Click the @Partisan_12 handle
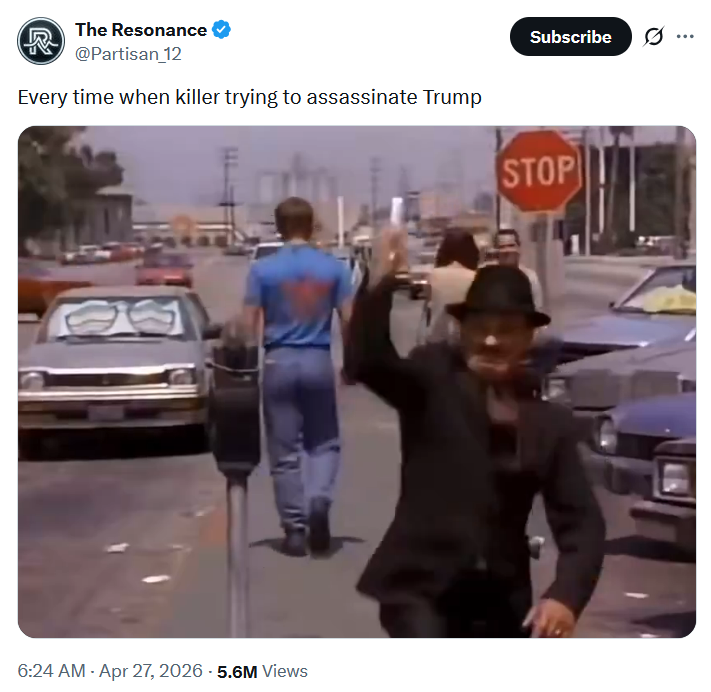 click(128, 54)
